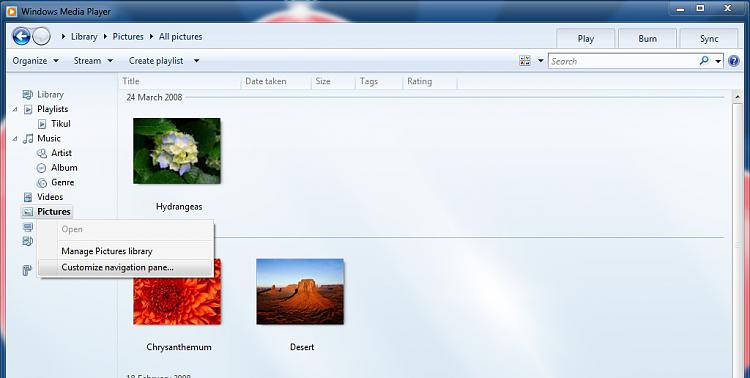The height and width of the screenshot is (378, 750).
Task: Collapse the Playlists tree node
Action: (x=15, y=110)
